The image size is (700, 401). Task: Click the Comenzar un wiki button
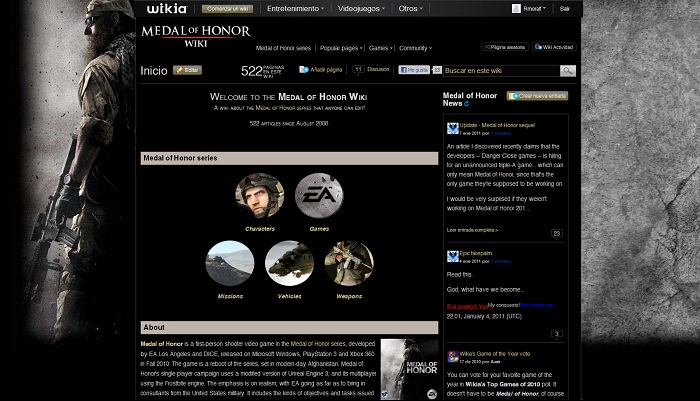coord(227,8)
